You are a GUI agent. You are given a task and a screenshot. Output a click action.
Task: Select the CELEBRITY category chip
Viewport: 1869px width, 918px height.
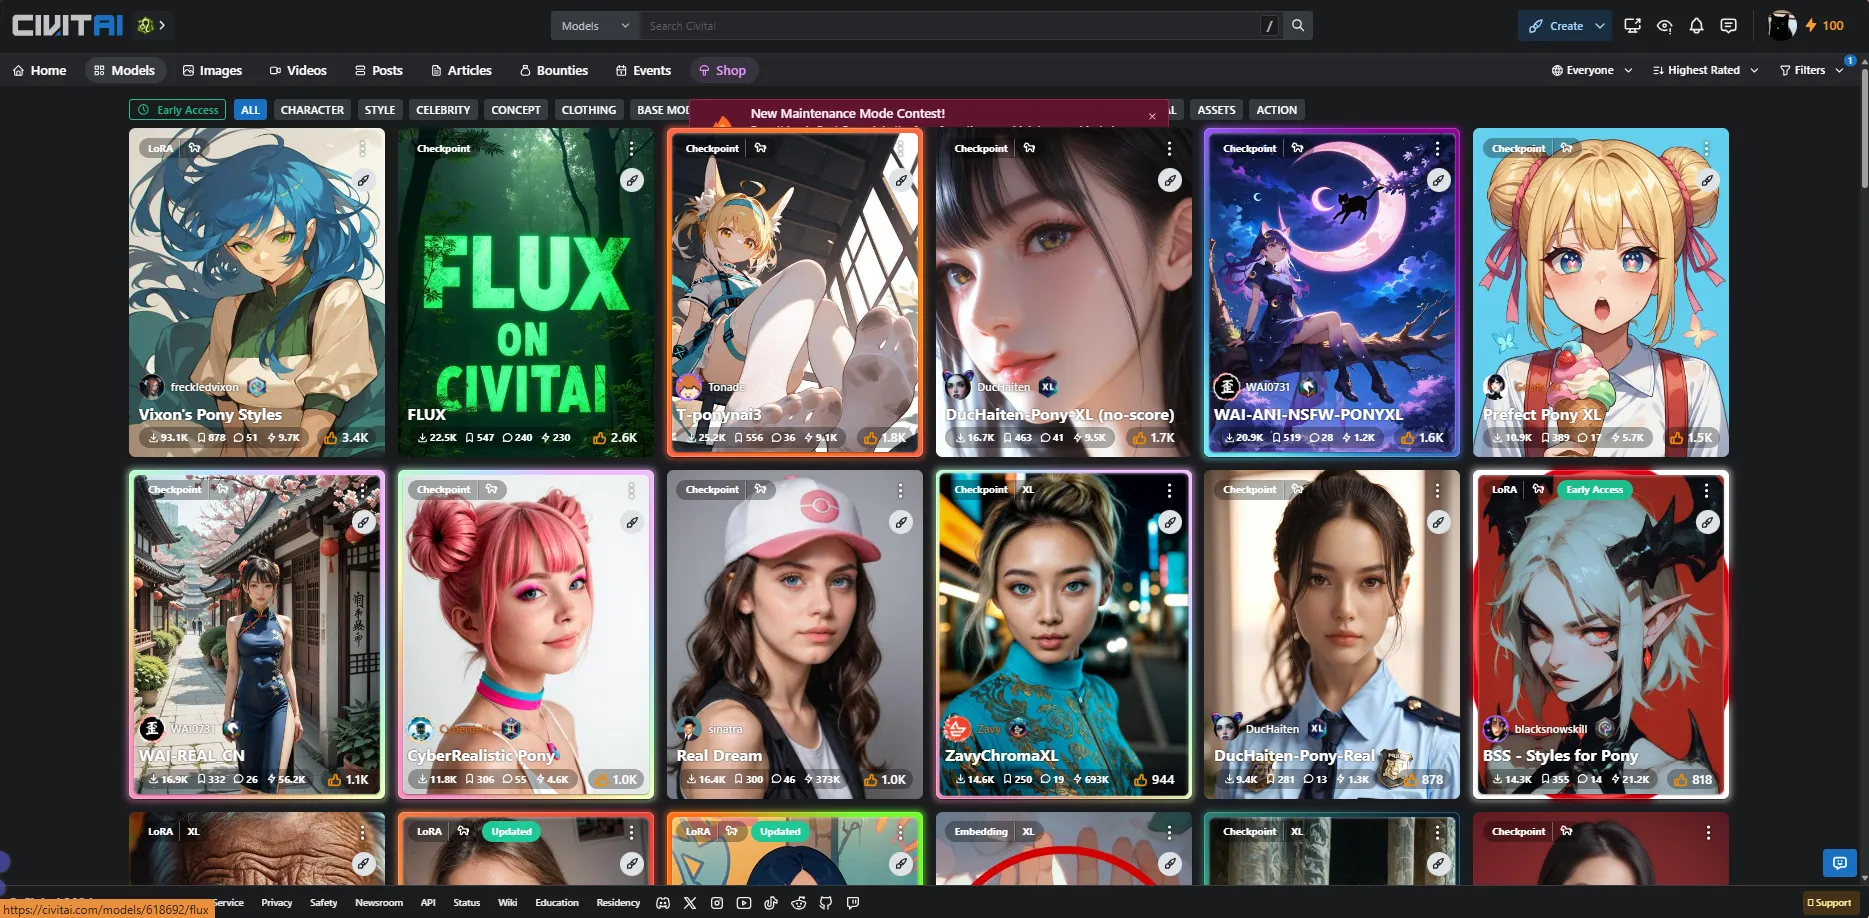(443, 110)
